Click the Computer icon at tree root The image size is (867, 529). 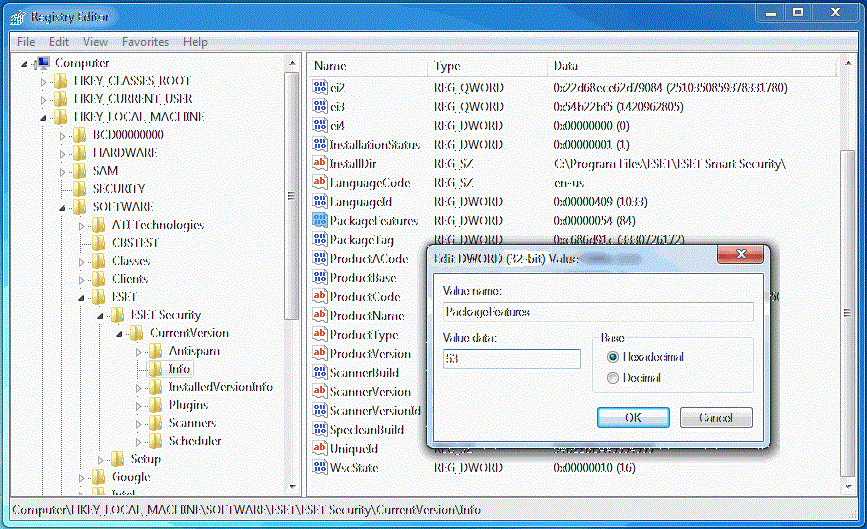point(42,63)
